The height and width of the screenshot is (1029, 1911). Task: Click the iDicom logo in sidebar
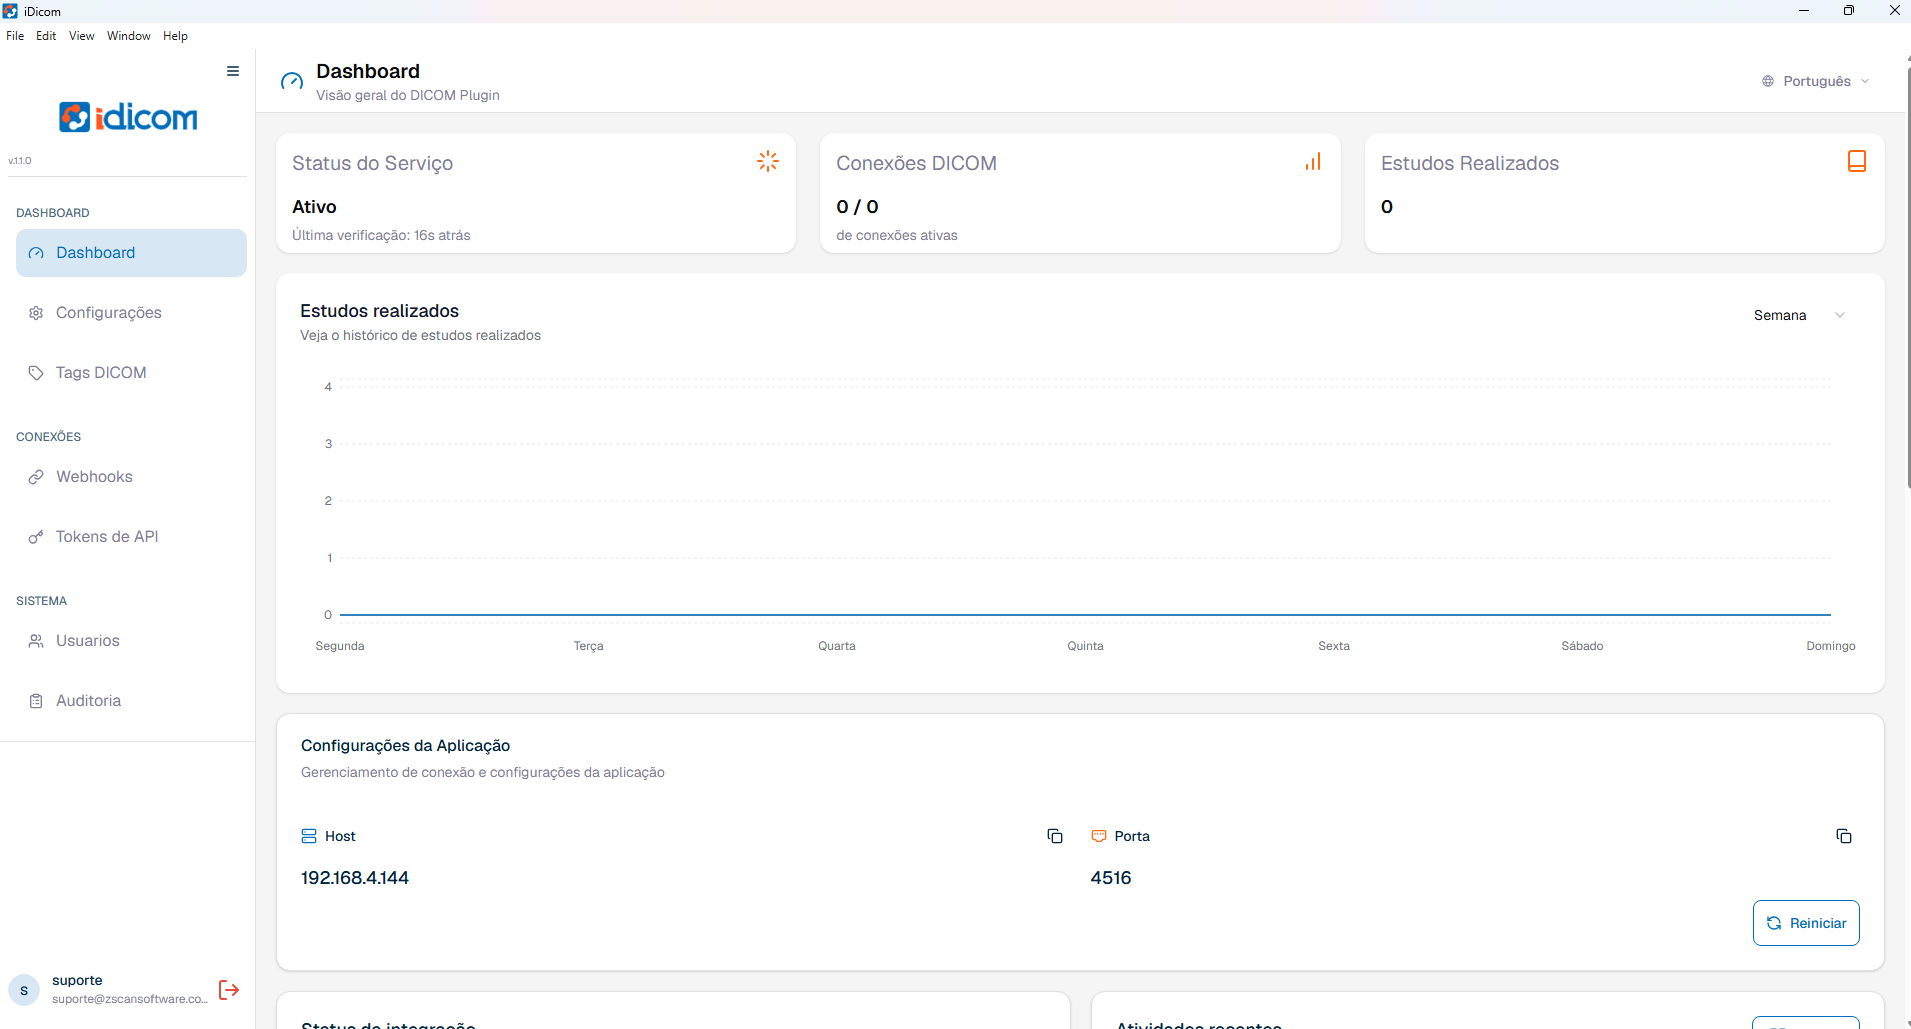point(128,117)
